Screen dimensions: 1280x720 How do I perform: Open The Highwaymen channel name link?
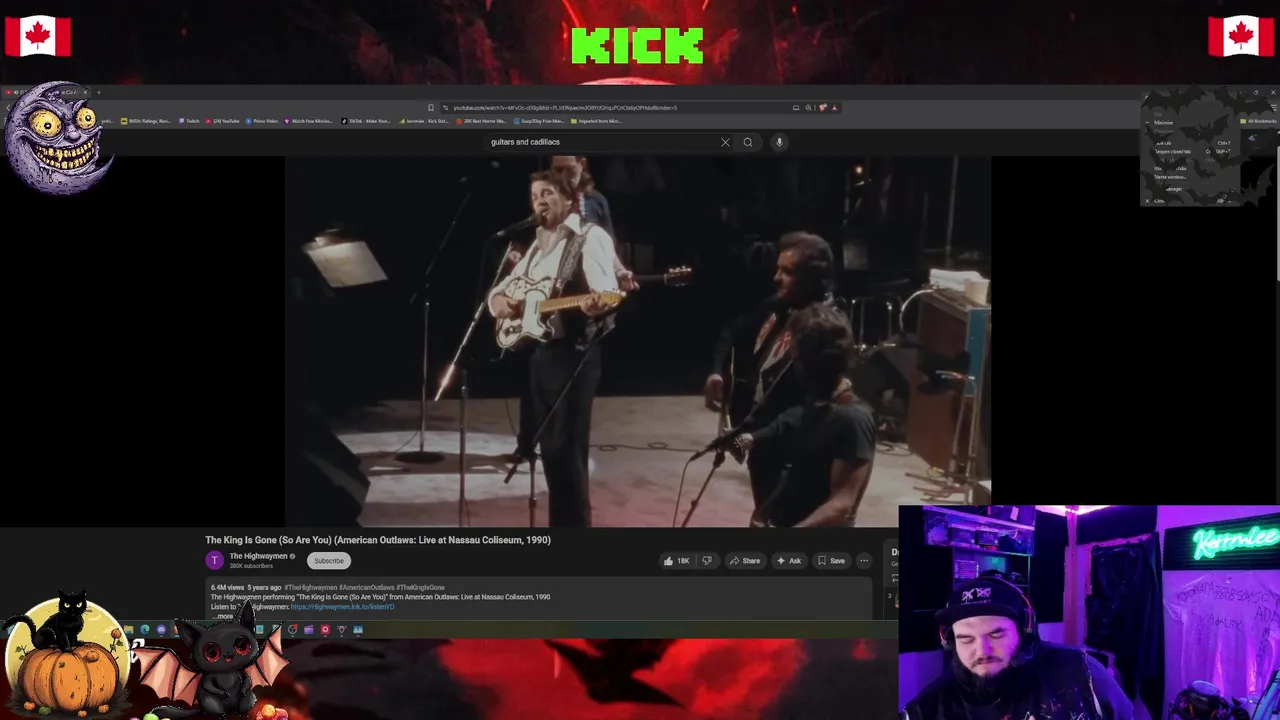pos(259,556)
